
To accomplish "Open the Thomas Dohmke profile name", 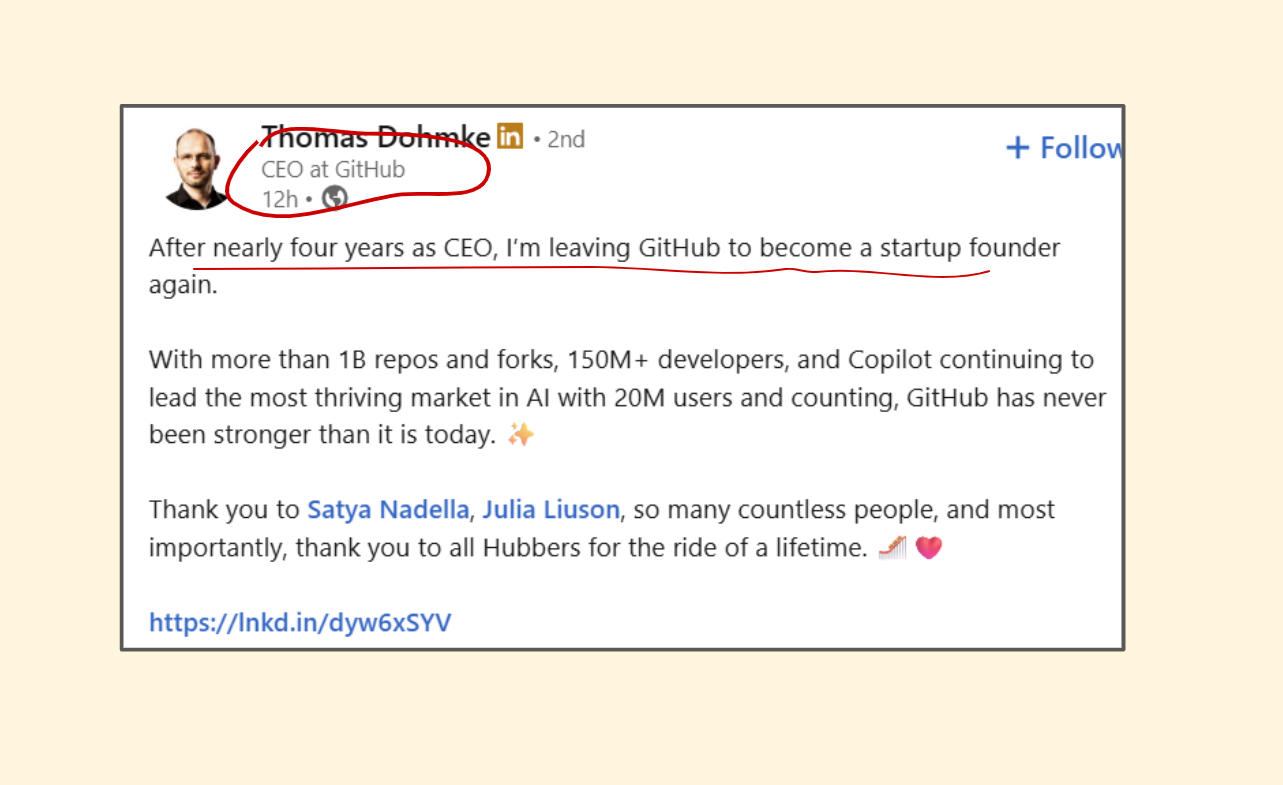I will click(x=376, y=137).
